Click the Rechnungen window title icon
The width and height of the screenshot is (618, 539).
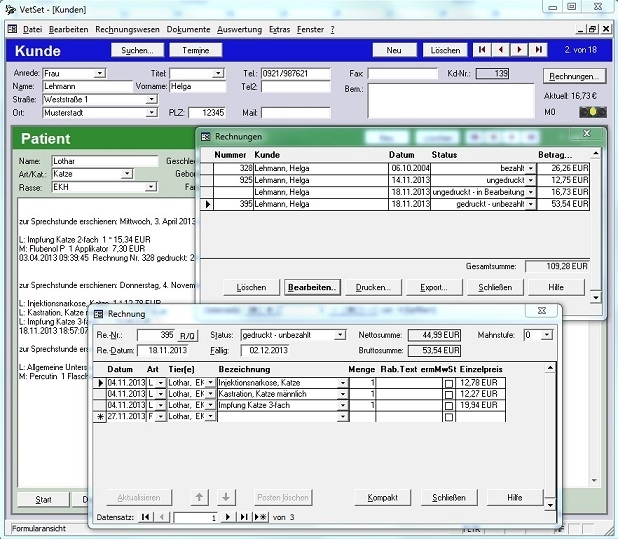point(206,137)
